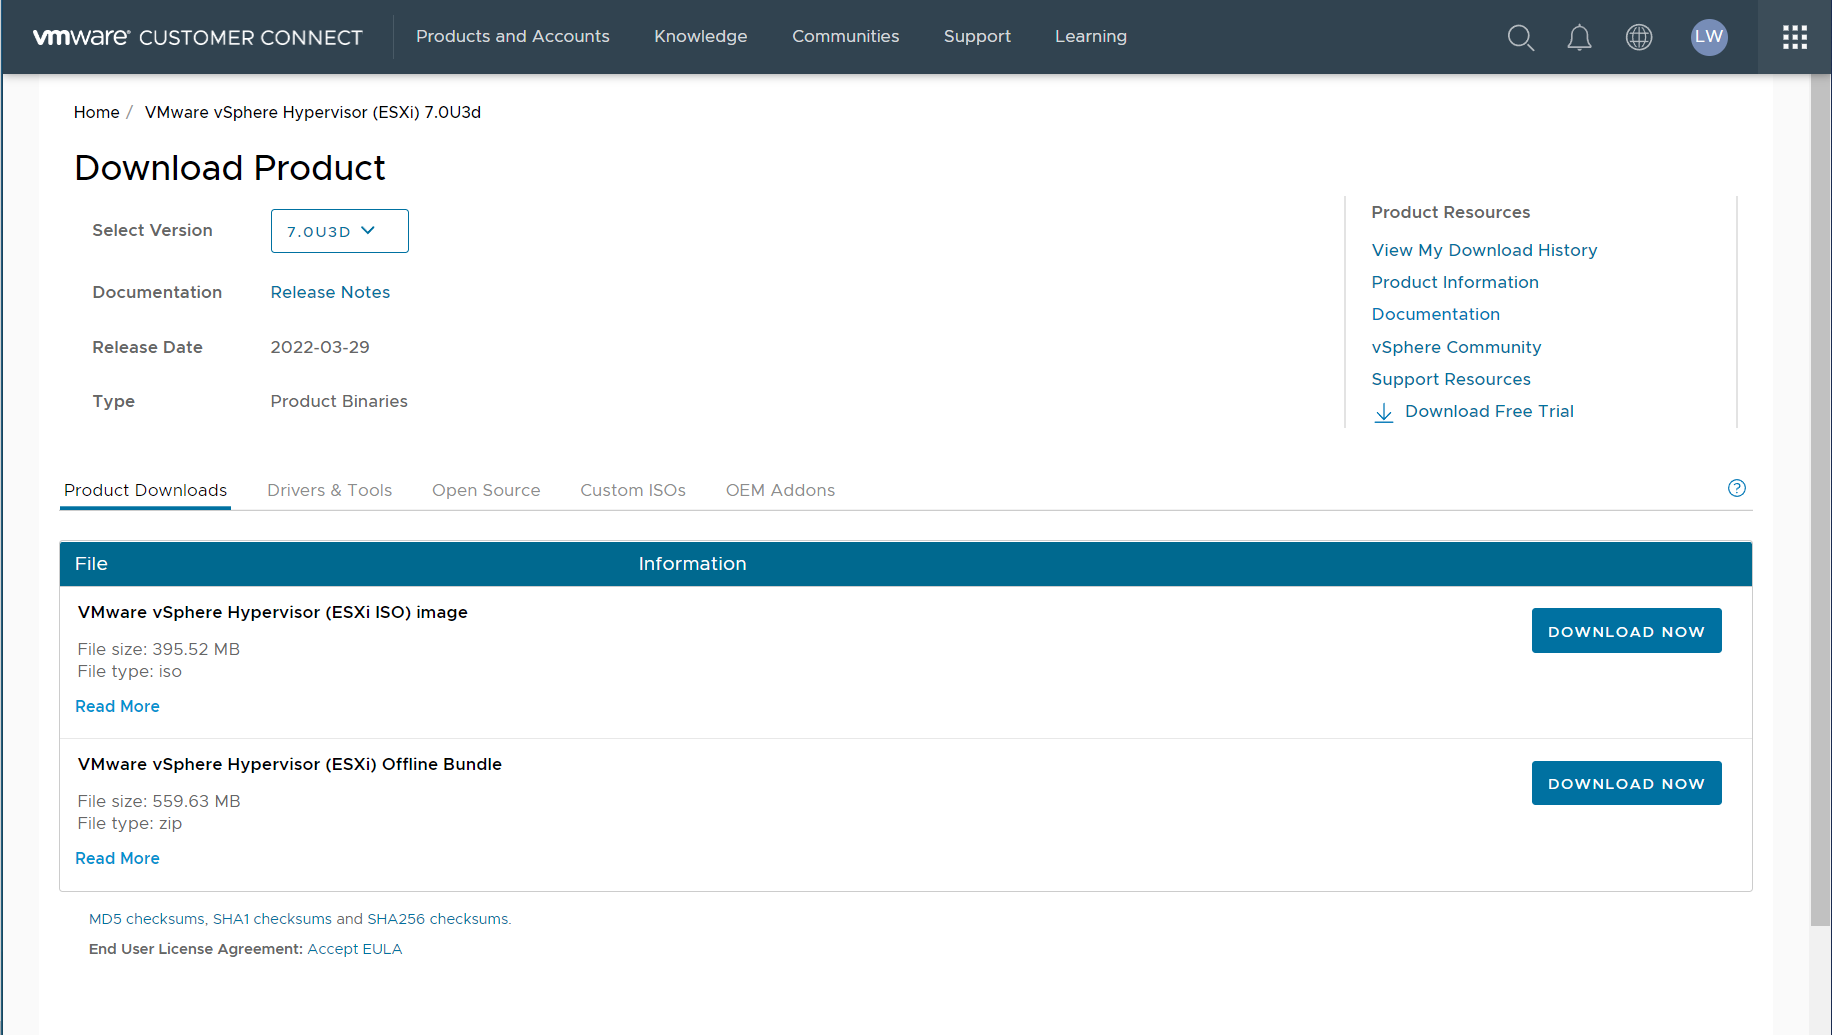Select the Product Downloads tab

(145, 490)
